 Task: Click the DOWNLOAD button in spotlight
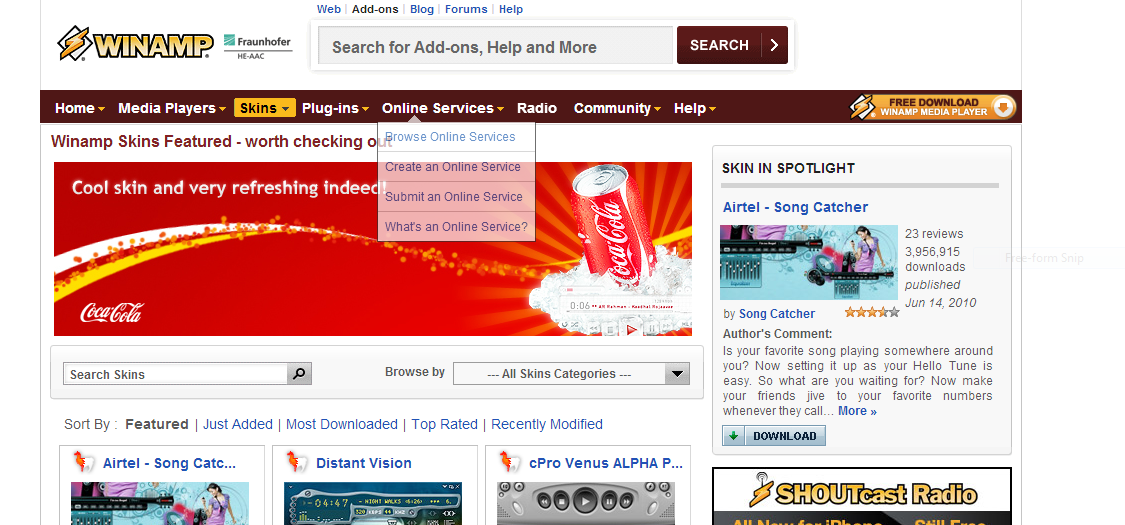click(x=774, y=435)
